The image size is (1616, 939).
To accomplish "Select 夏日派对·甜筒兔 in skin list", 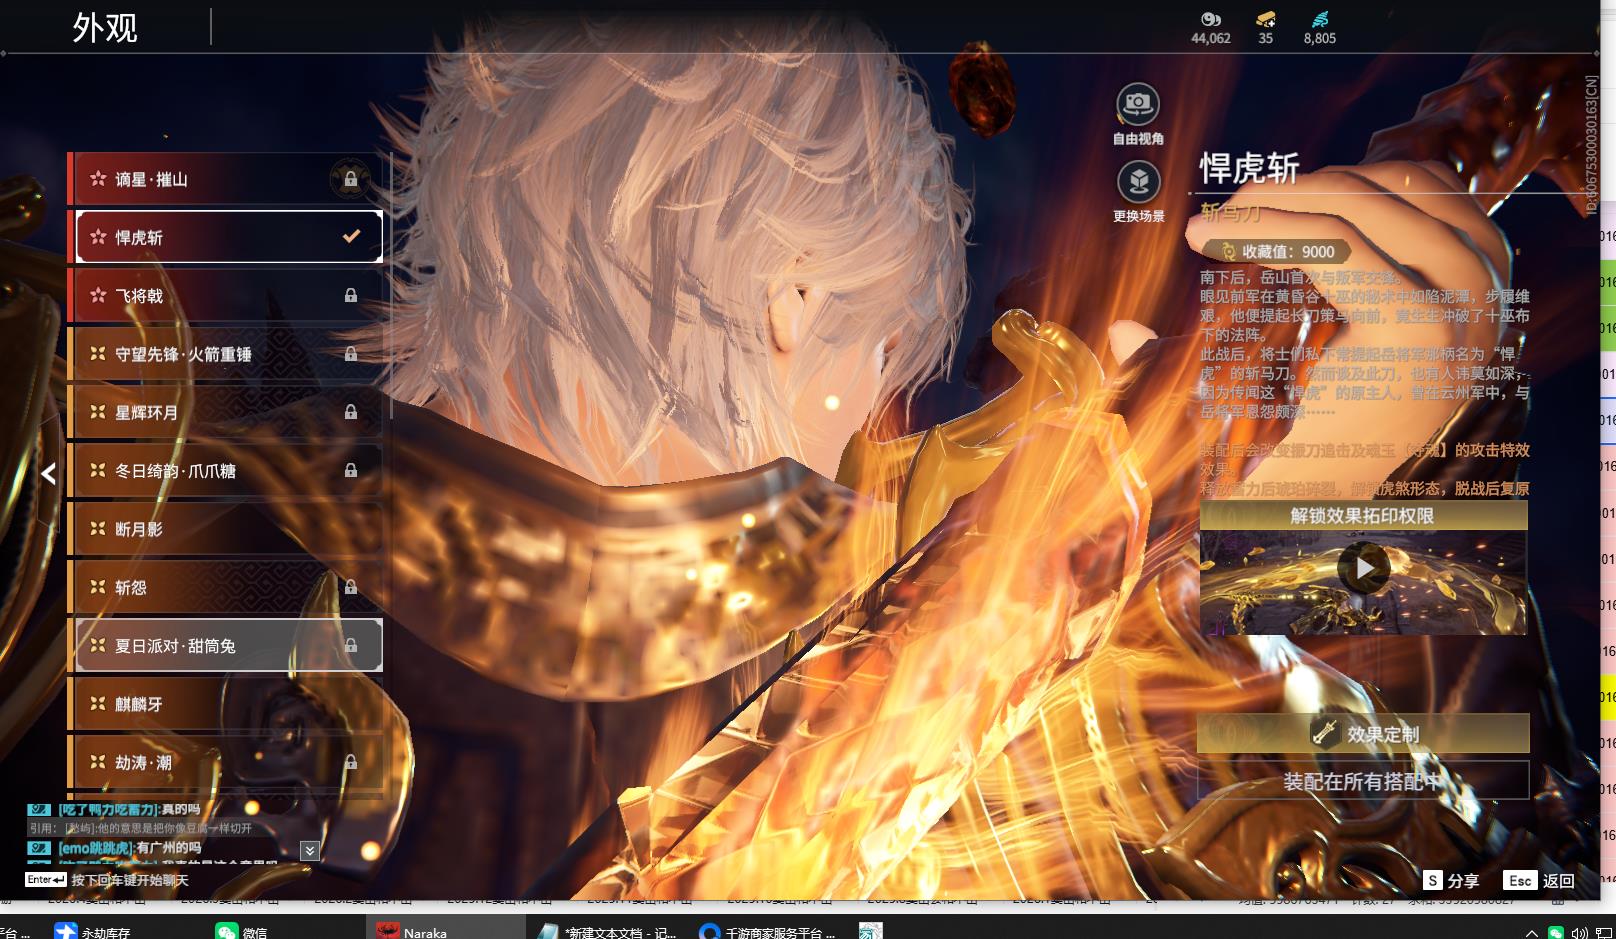I will click(225, 646).
